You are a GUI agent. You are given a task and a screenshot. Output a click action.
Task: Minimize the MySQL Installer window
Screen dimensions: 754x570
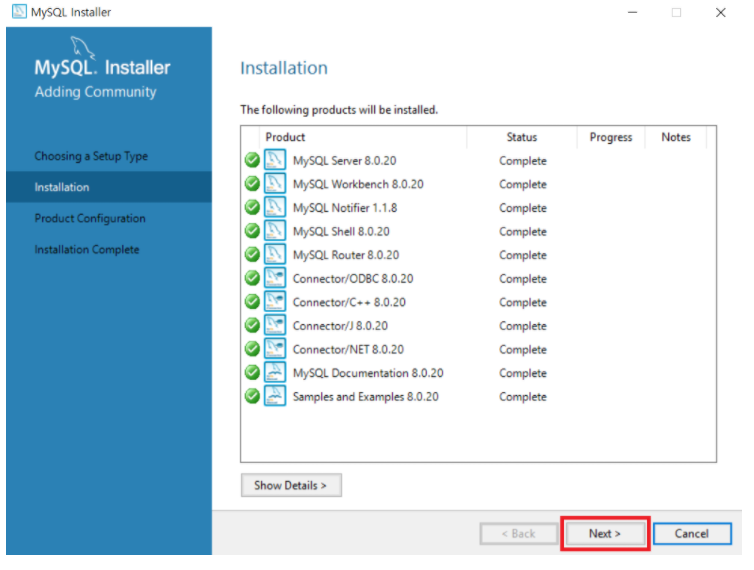point(632,12)
